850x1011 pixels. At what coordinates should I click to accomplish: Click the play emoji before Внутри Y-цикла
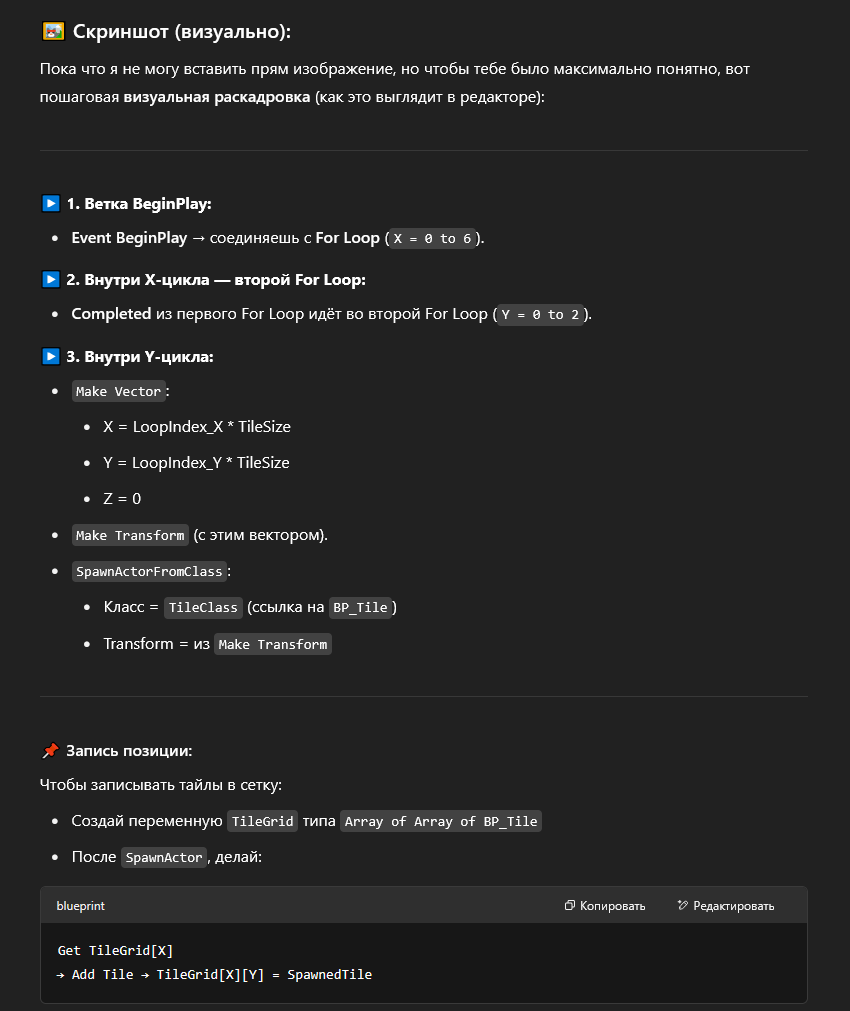click(x=51, y=357)
